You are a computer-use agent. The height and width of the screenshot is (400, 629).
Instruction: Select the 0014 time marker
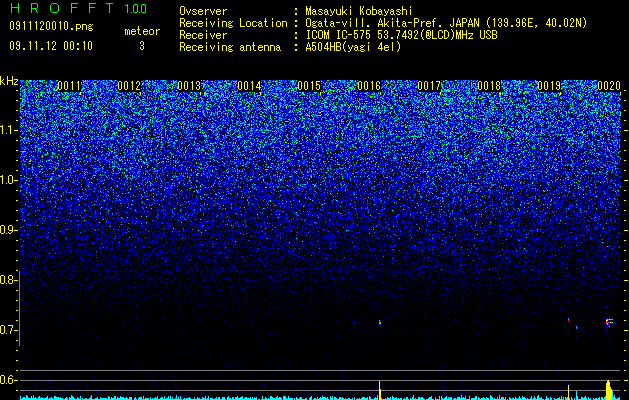click(249, 86)
